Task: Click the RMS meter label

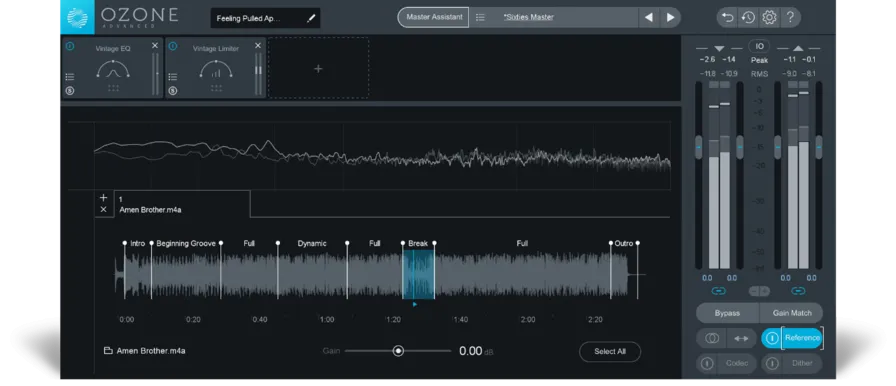Action: (759, 74)
